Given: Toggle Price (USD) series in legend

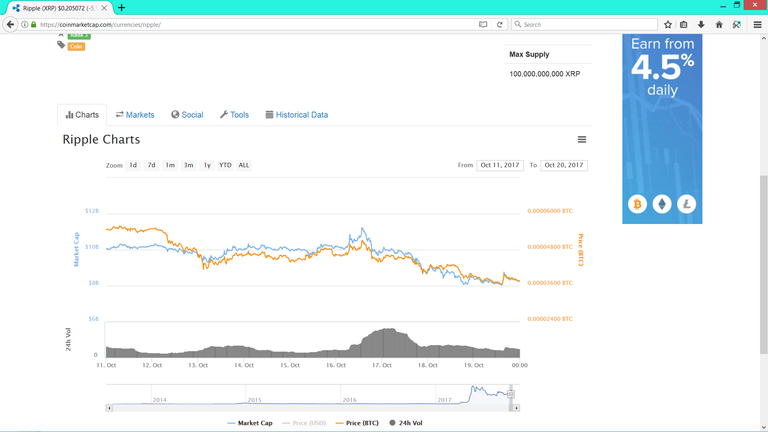Looking at the screenshot, I should (304, 423).
